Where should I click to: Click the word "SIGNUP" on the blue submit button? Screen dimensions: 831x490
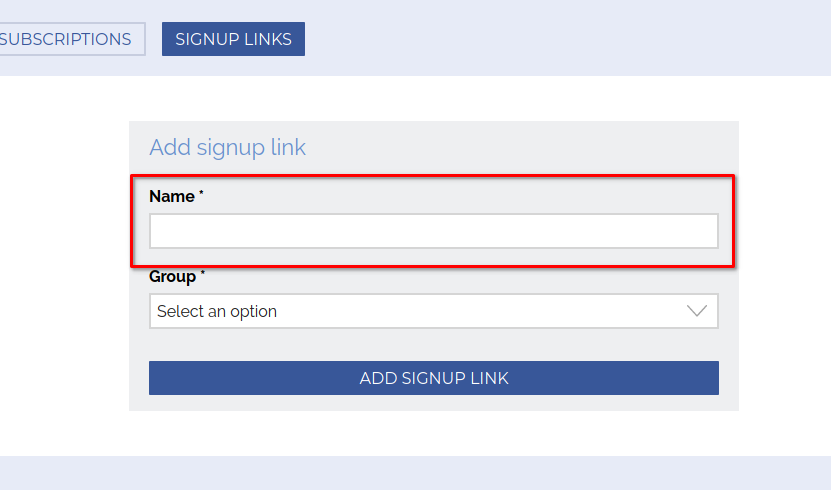pyautogui.click(x=436, y=378)
